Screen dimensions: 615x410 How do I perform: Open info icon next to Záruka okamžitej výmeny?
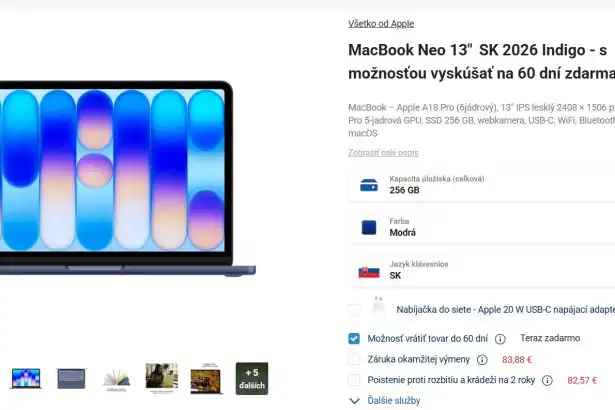(x=482, y=359)
